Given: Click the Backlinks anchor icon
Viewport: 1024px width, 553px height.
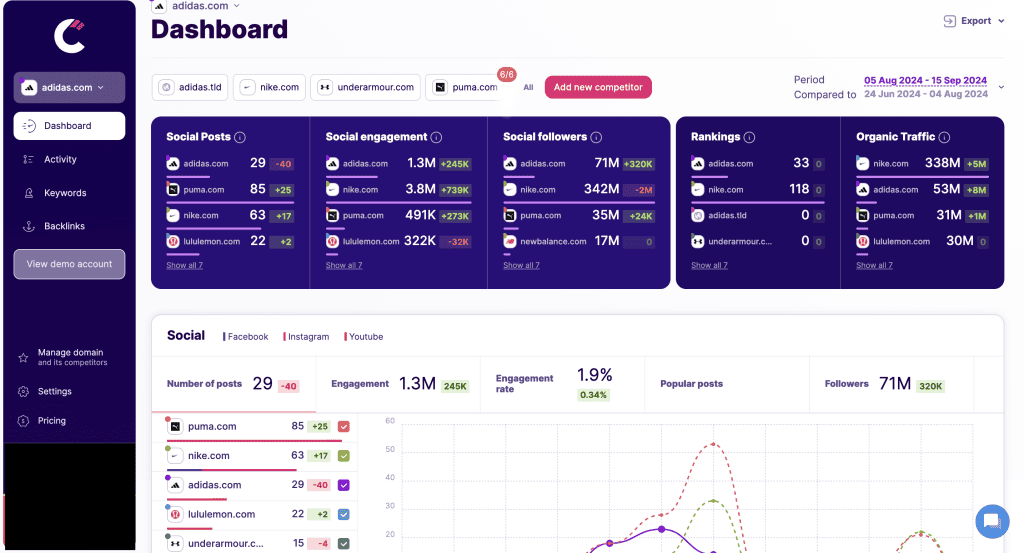Looking at the screenshot, I should [29, 226].
